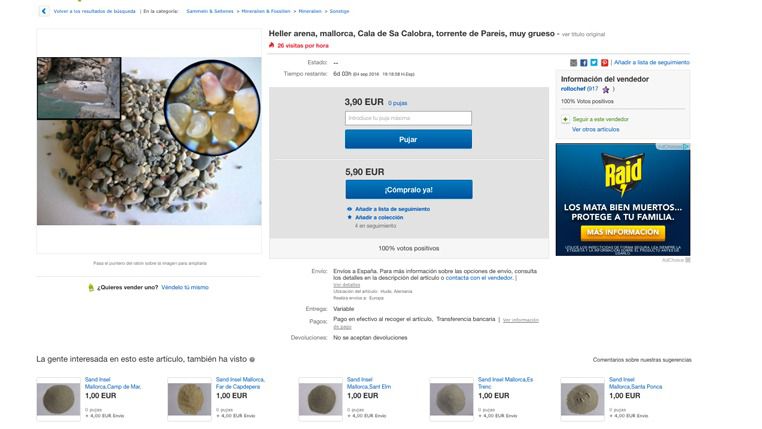
Task: Open 'Ver otros artículos' link
Action: pyautogui.click(x=595, y=129)
